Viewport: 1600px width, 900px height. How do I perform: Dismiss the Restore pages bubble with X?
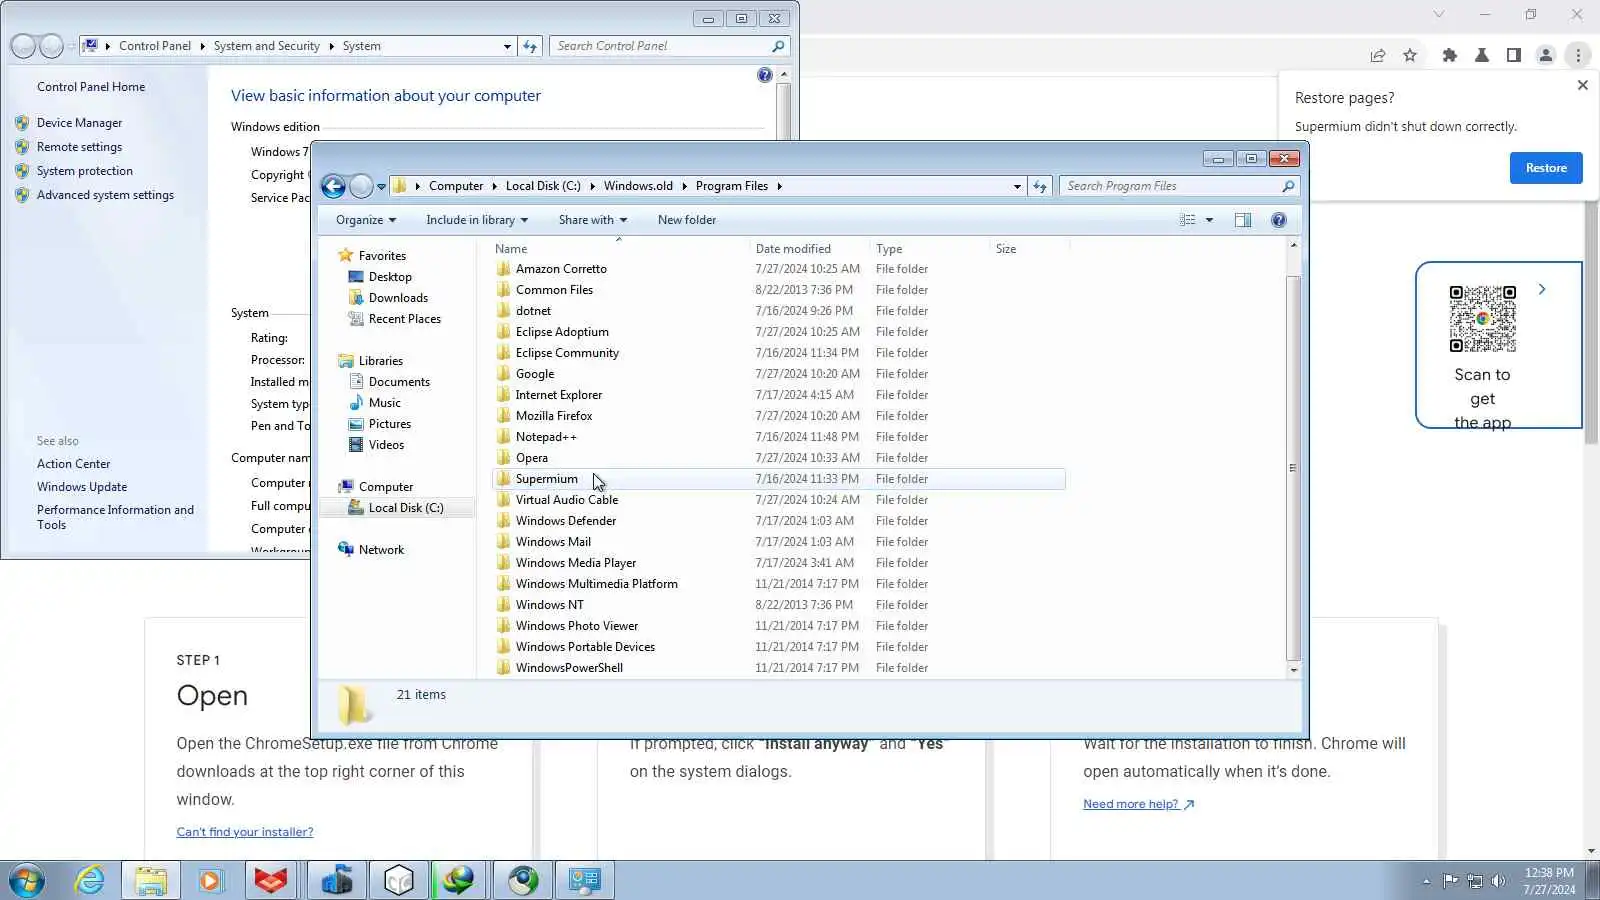click(1582, 85)
